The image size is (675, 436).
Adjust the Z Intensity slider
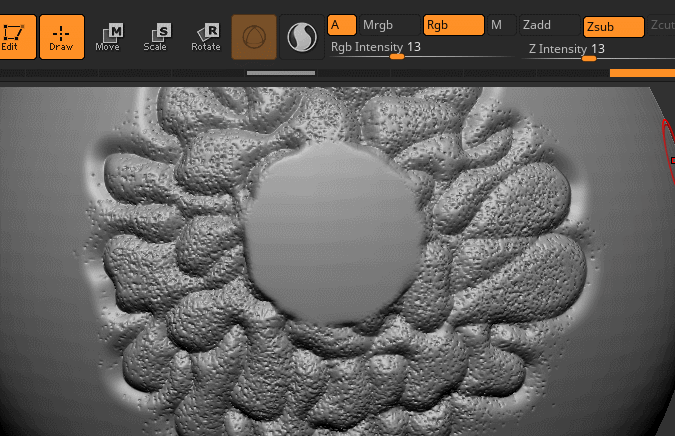point(598,51)
